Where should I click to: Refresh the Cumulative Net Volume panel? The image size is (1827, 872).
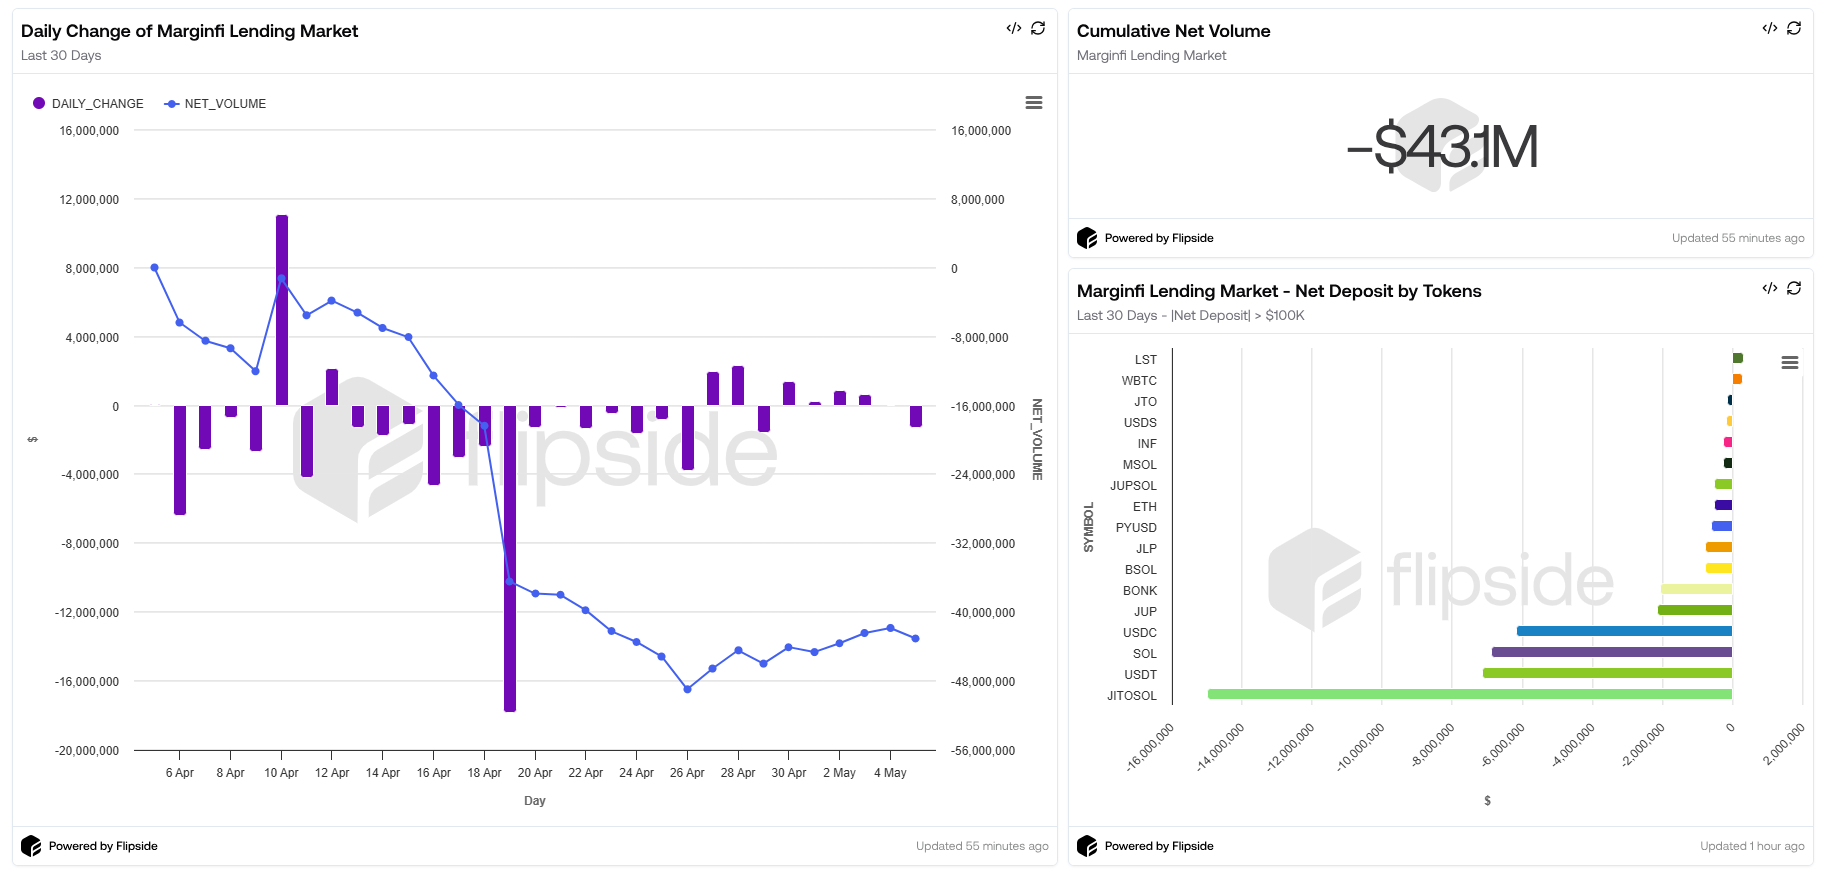click(1794, 28)
